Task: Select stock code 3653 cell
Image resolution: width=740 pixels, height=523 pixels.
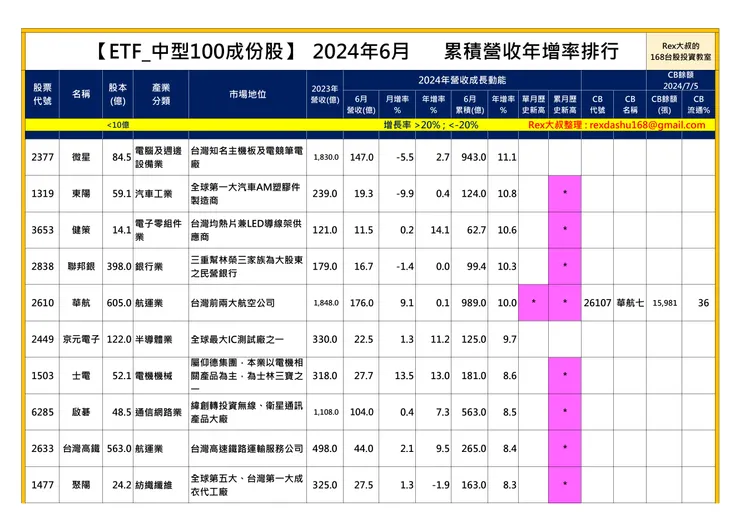Action: click(42, 230)
